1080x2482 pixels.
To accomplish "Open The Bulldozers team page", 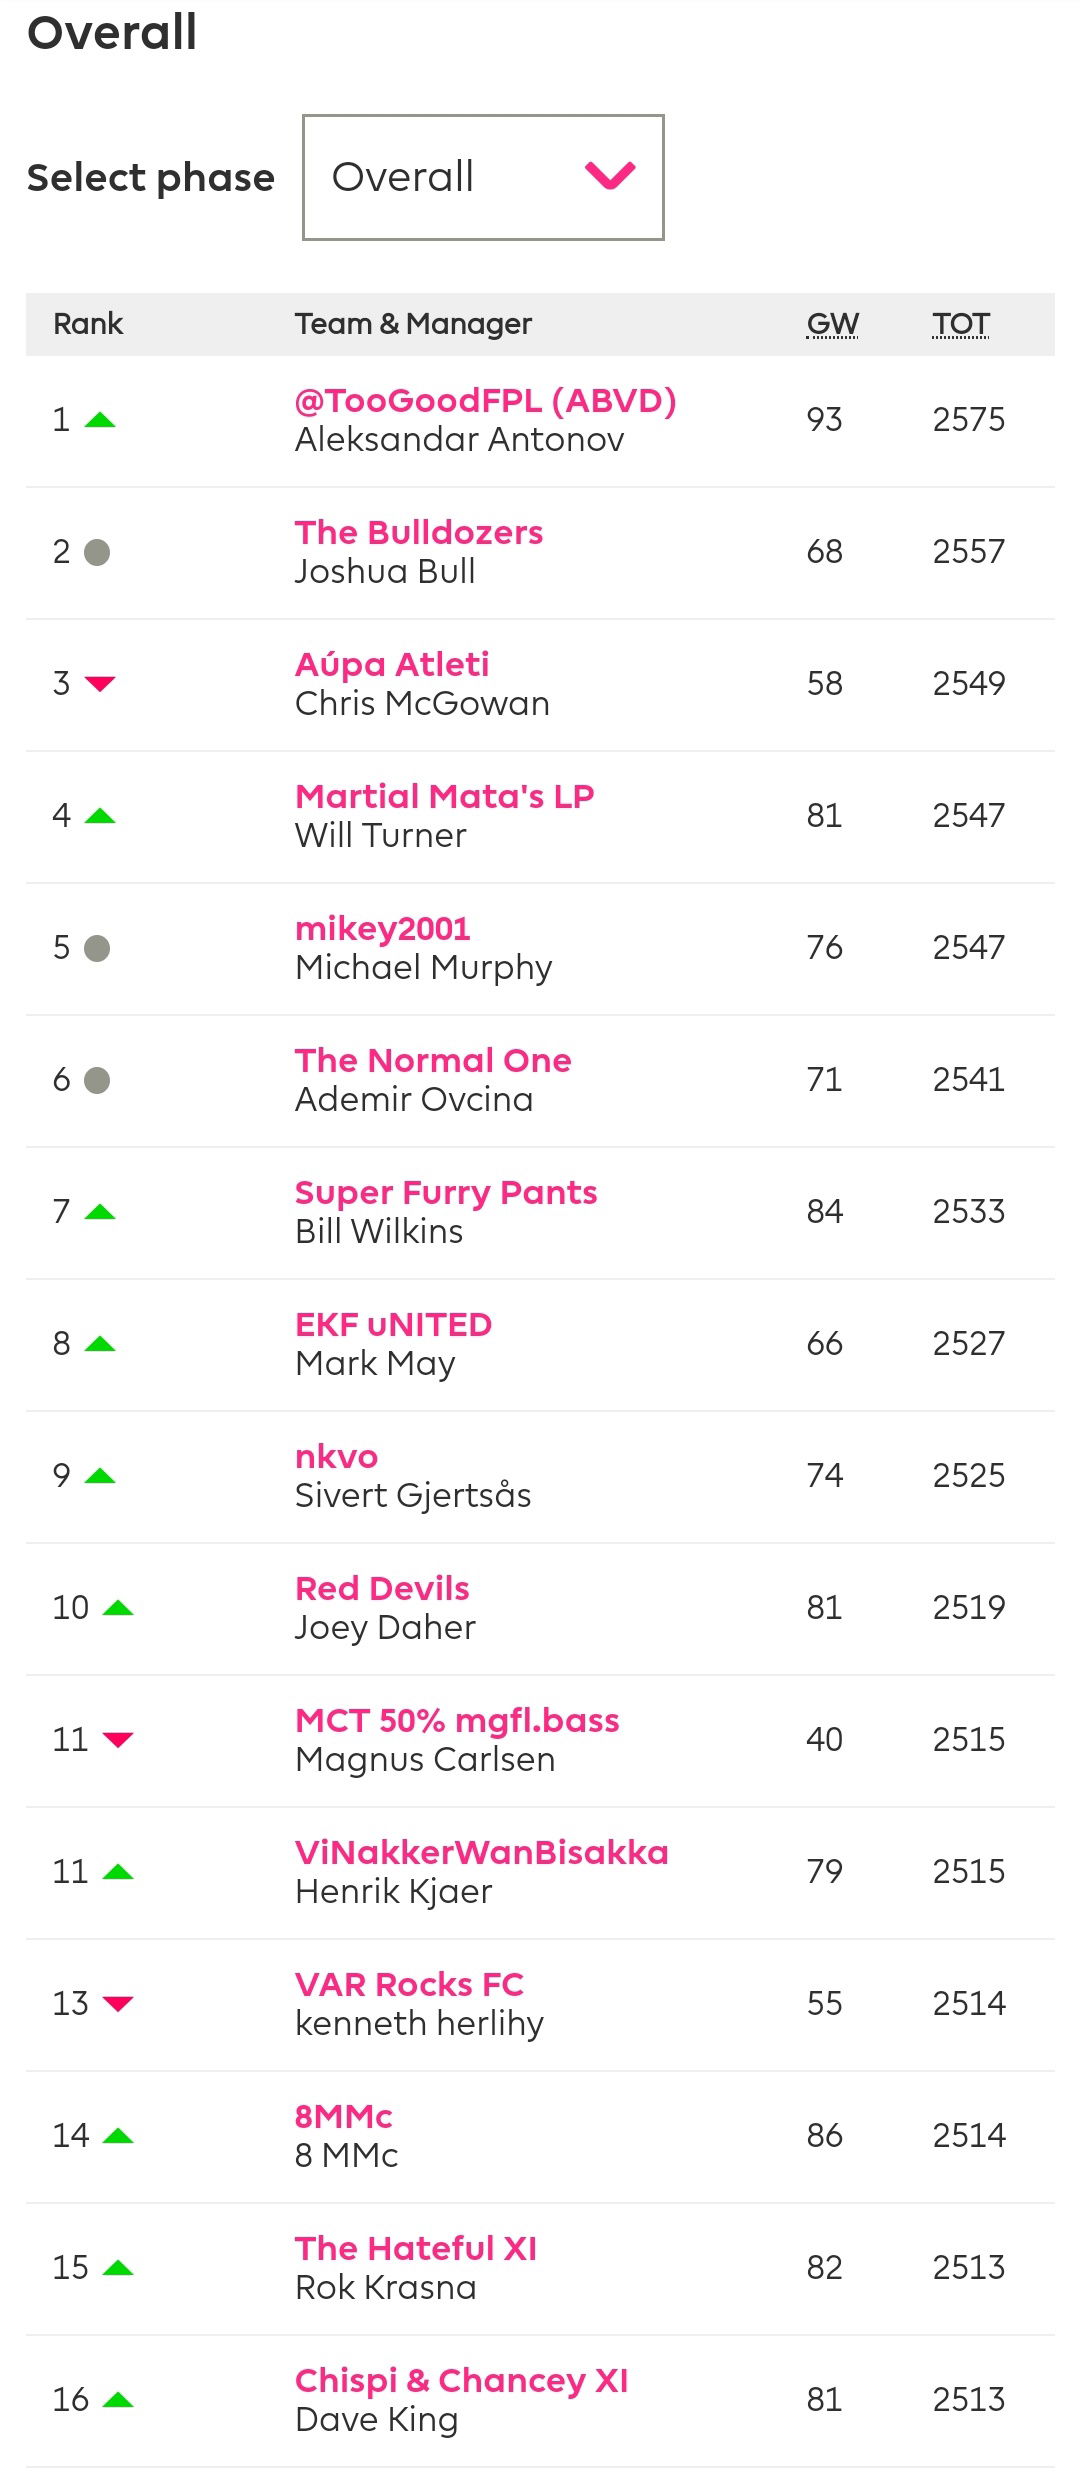I will click(419, 533).
